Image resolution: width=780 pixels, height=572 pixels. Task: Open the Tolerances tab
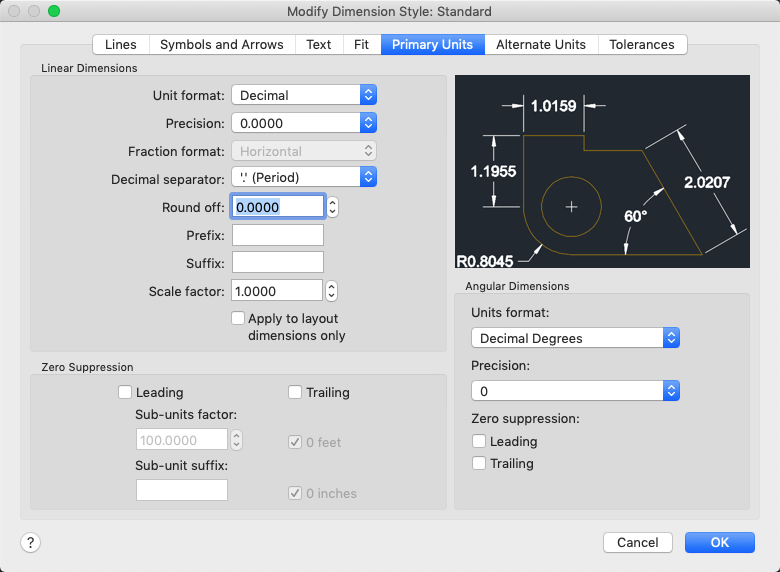(x=642, y=45)
